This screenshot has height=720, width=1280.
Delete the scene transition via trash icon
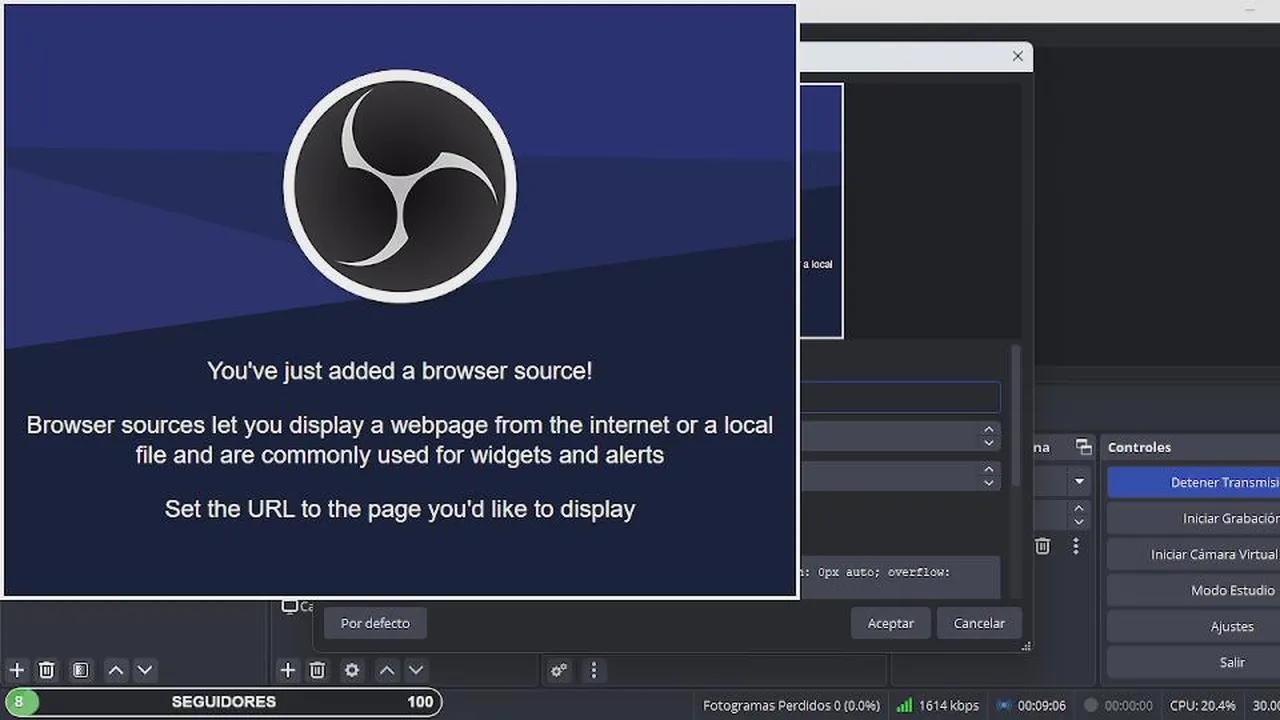[1042, 546]
